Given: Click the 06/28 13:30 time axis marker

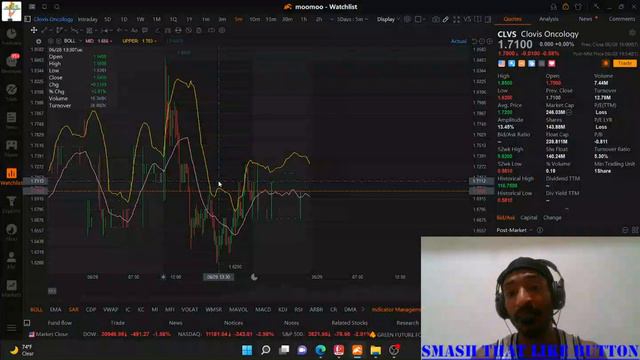Looking at the screenshot, I should point(218,277).
